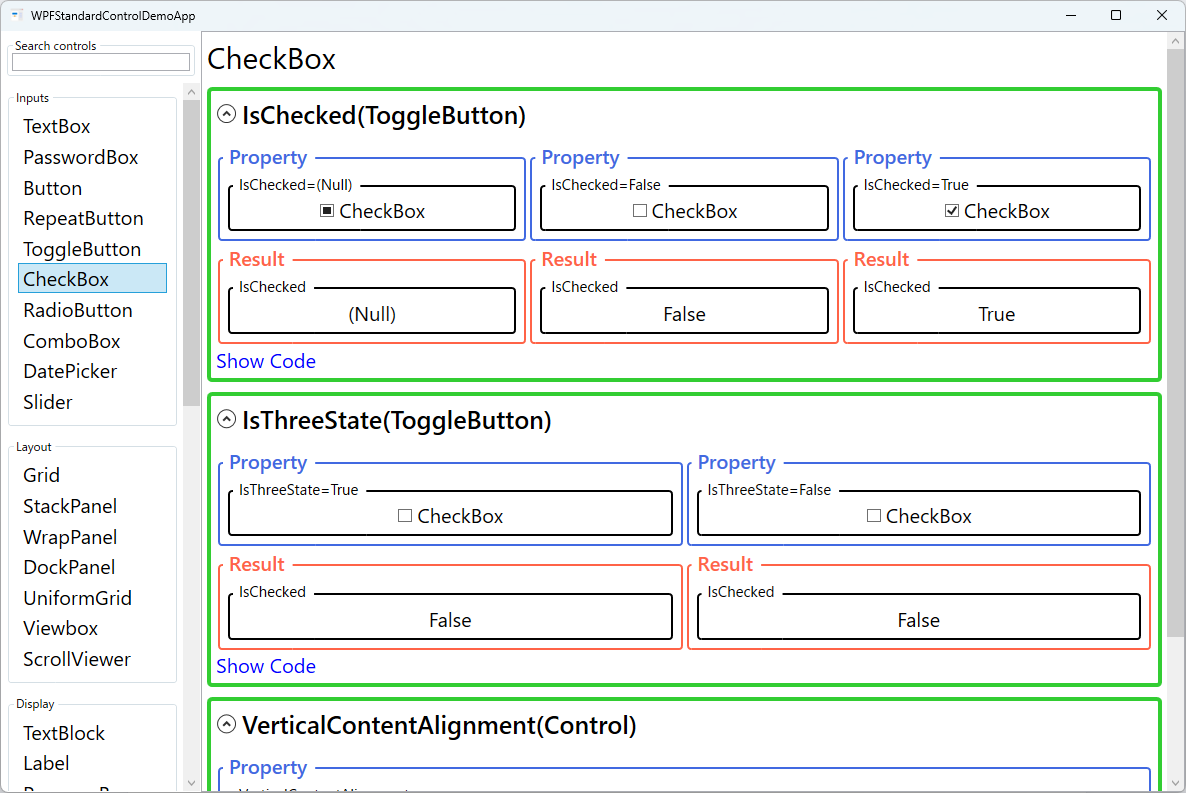Viewport: 1186px width, 793px height.
Task: Click the CheckBox page heading
Action: click(x=272, y=59)
